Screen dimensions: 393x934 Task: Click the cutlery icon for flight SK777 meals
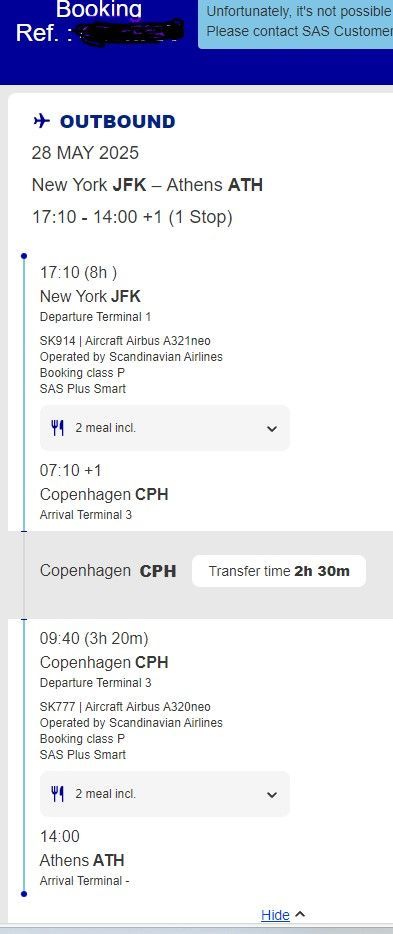point(57,793)
